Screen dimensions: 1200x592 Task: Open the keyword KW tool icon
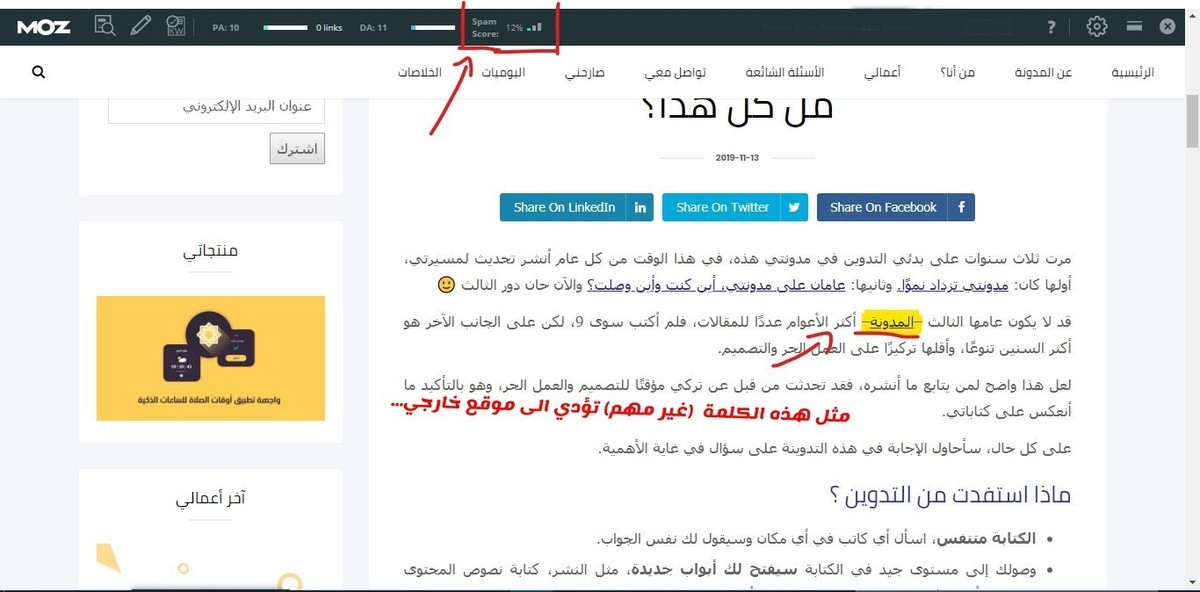(x=176, y=27)
